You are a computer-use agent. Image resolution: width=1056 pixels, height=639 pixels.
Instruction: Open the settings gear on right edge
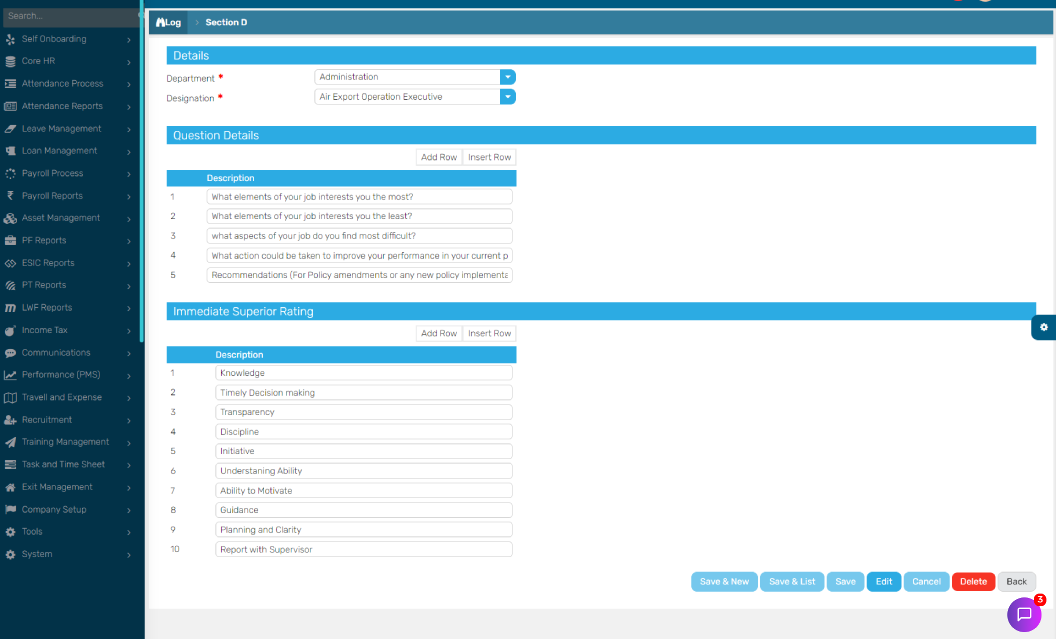1043,327
